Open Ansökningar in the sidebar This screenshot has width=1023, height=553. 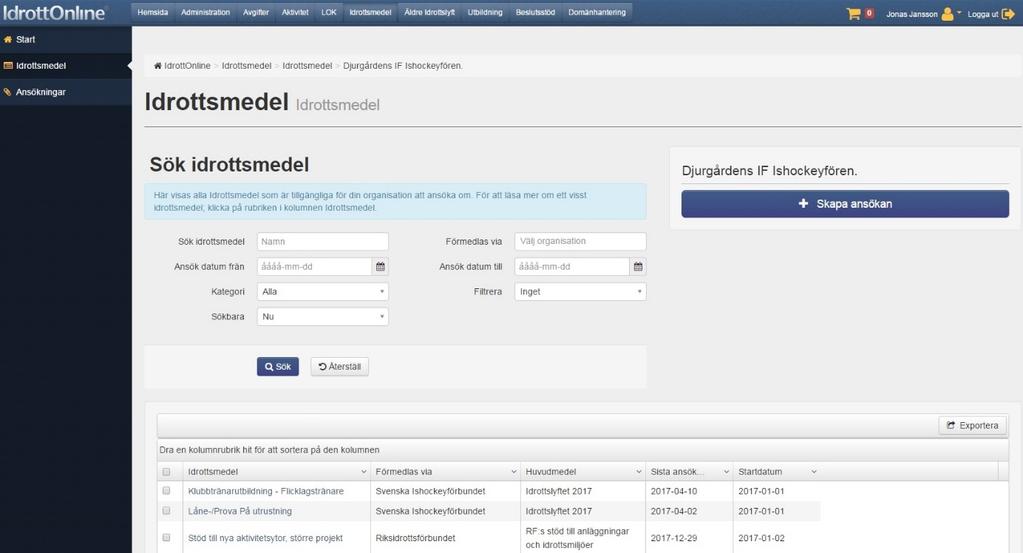[x=65, y=92]
